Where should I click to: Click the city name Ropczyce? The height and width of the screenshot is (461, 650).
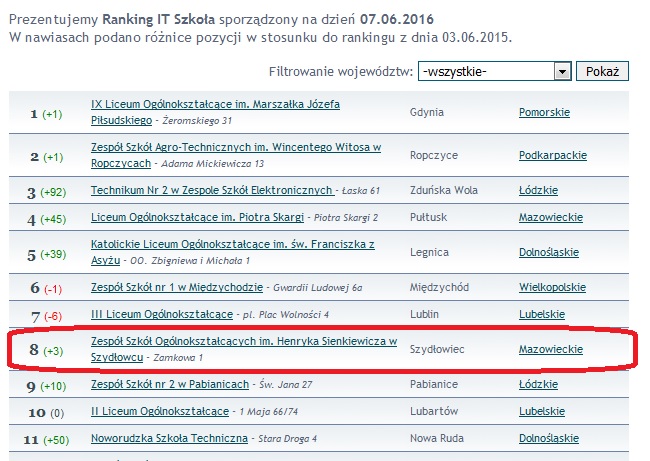pyautogui.click(x=434, y=155)
